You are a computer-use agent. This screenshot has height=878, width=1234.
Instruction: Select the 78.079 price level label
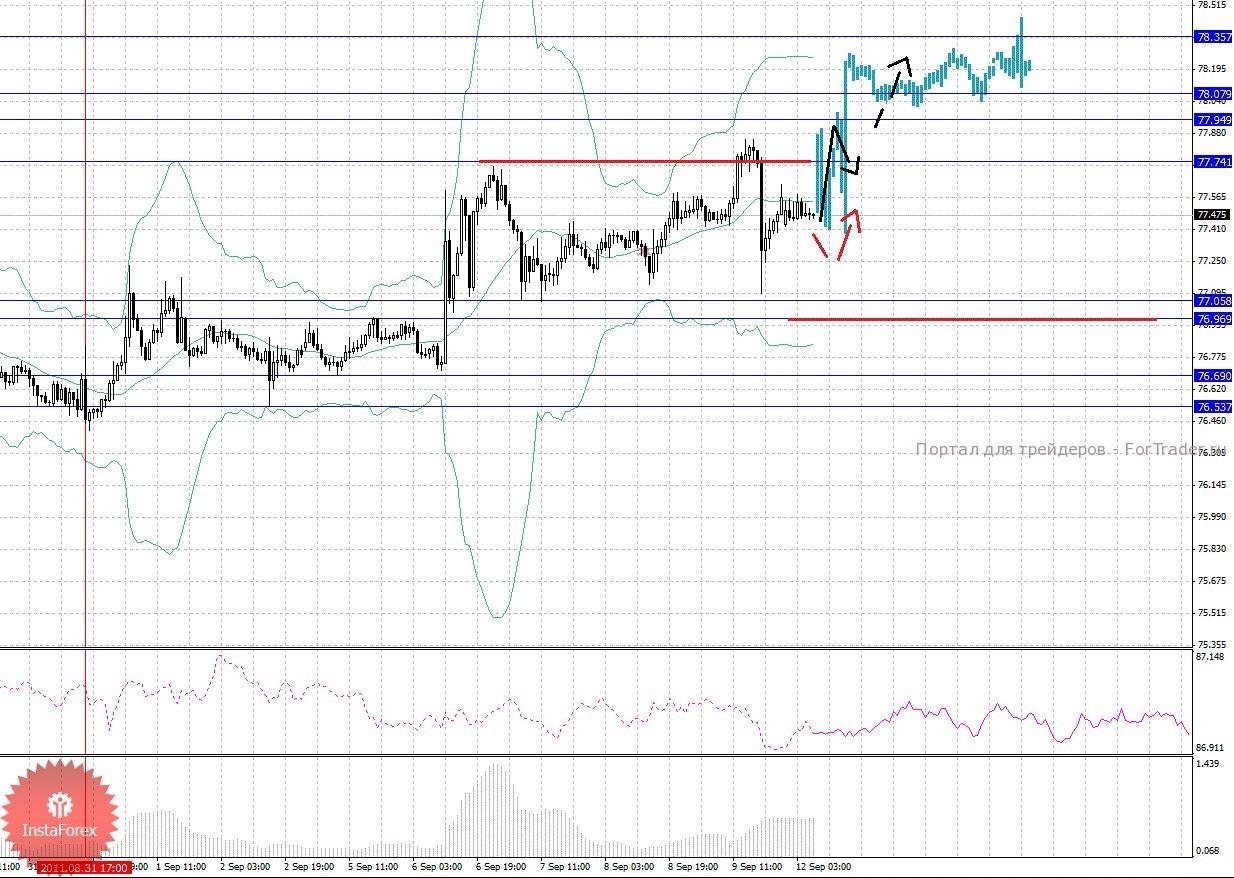(x=1213, y=94)
